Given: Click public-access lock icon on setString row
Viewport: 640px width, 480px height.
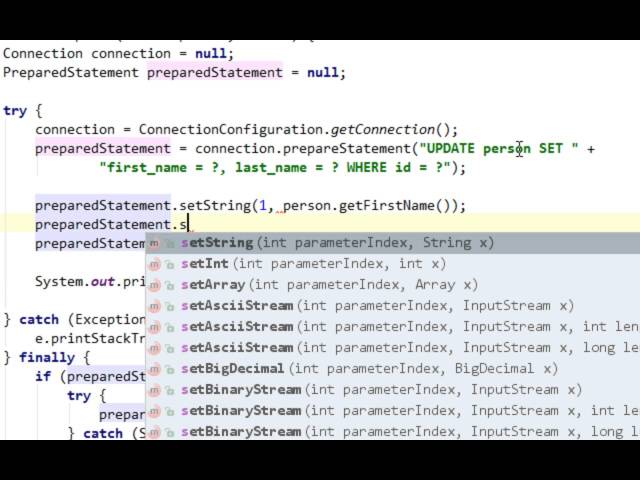Looking at the screenshot, I should (169, 244).
